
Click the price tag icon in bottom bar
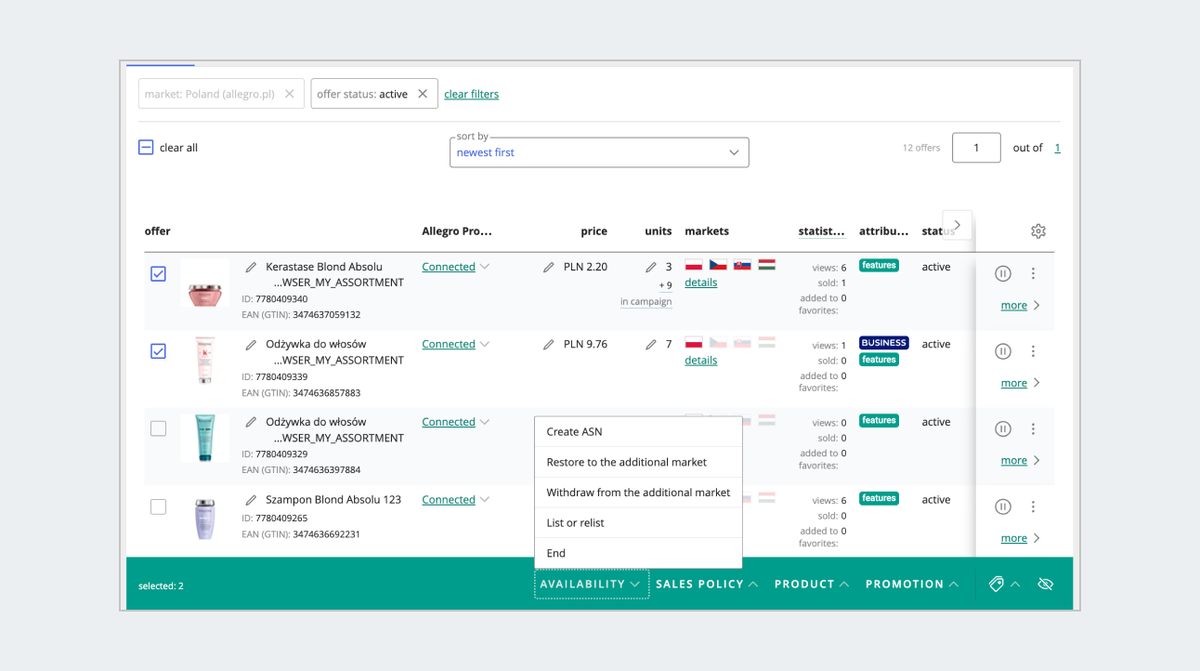[x=996, y=584]
